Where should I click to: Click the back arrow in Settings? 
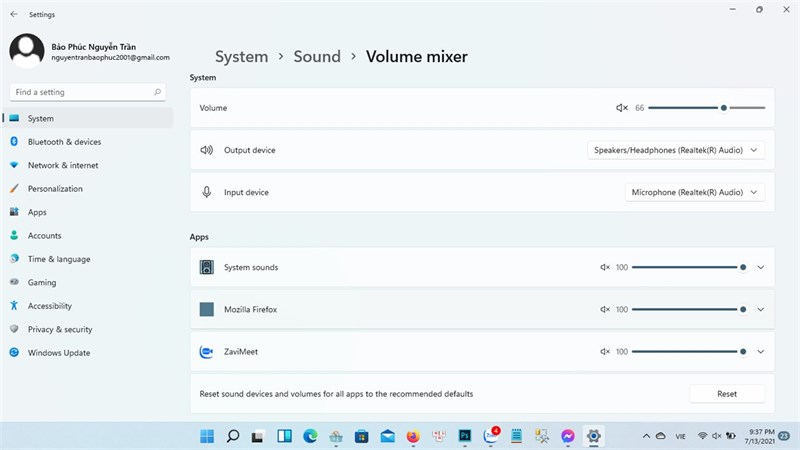(x=13, y=15)
